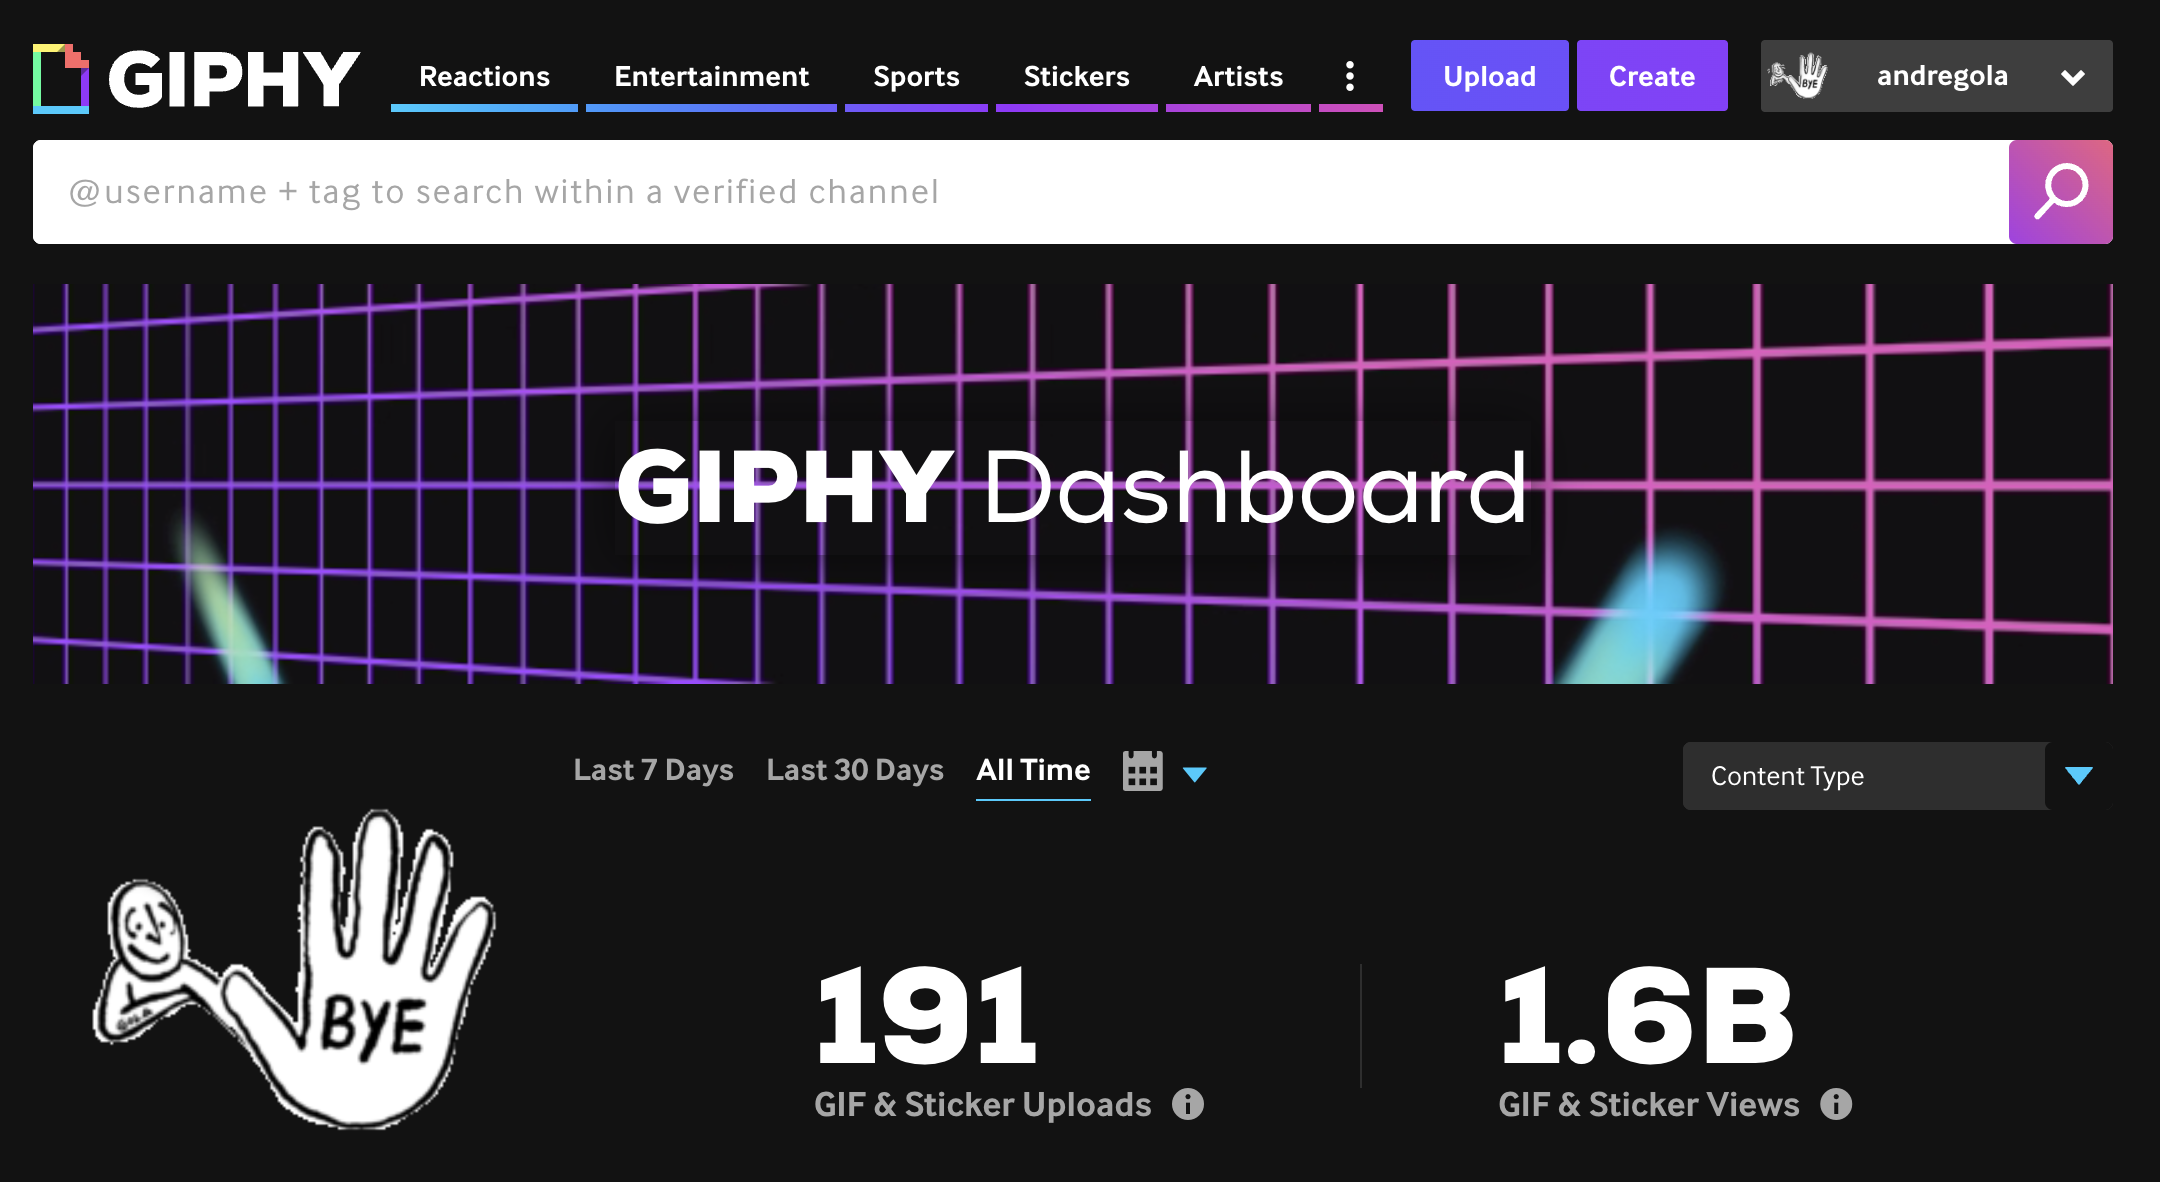Click the large BYE hand avatar

pyautogui.click(x=296, y=970)
